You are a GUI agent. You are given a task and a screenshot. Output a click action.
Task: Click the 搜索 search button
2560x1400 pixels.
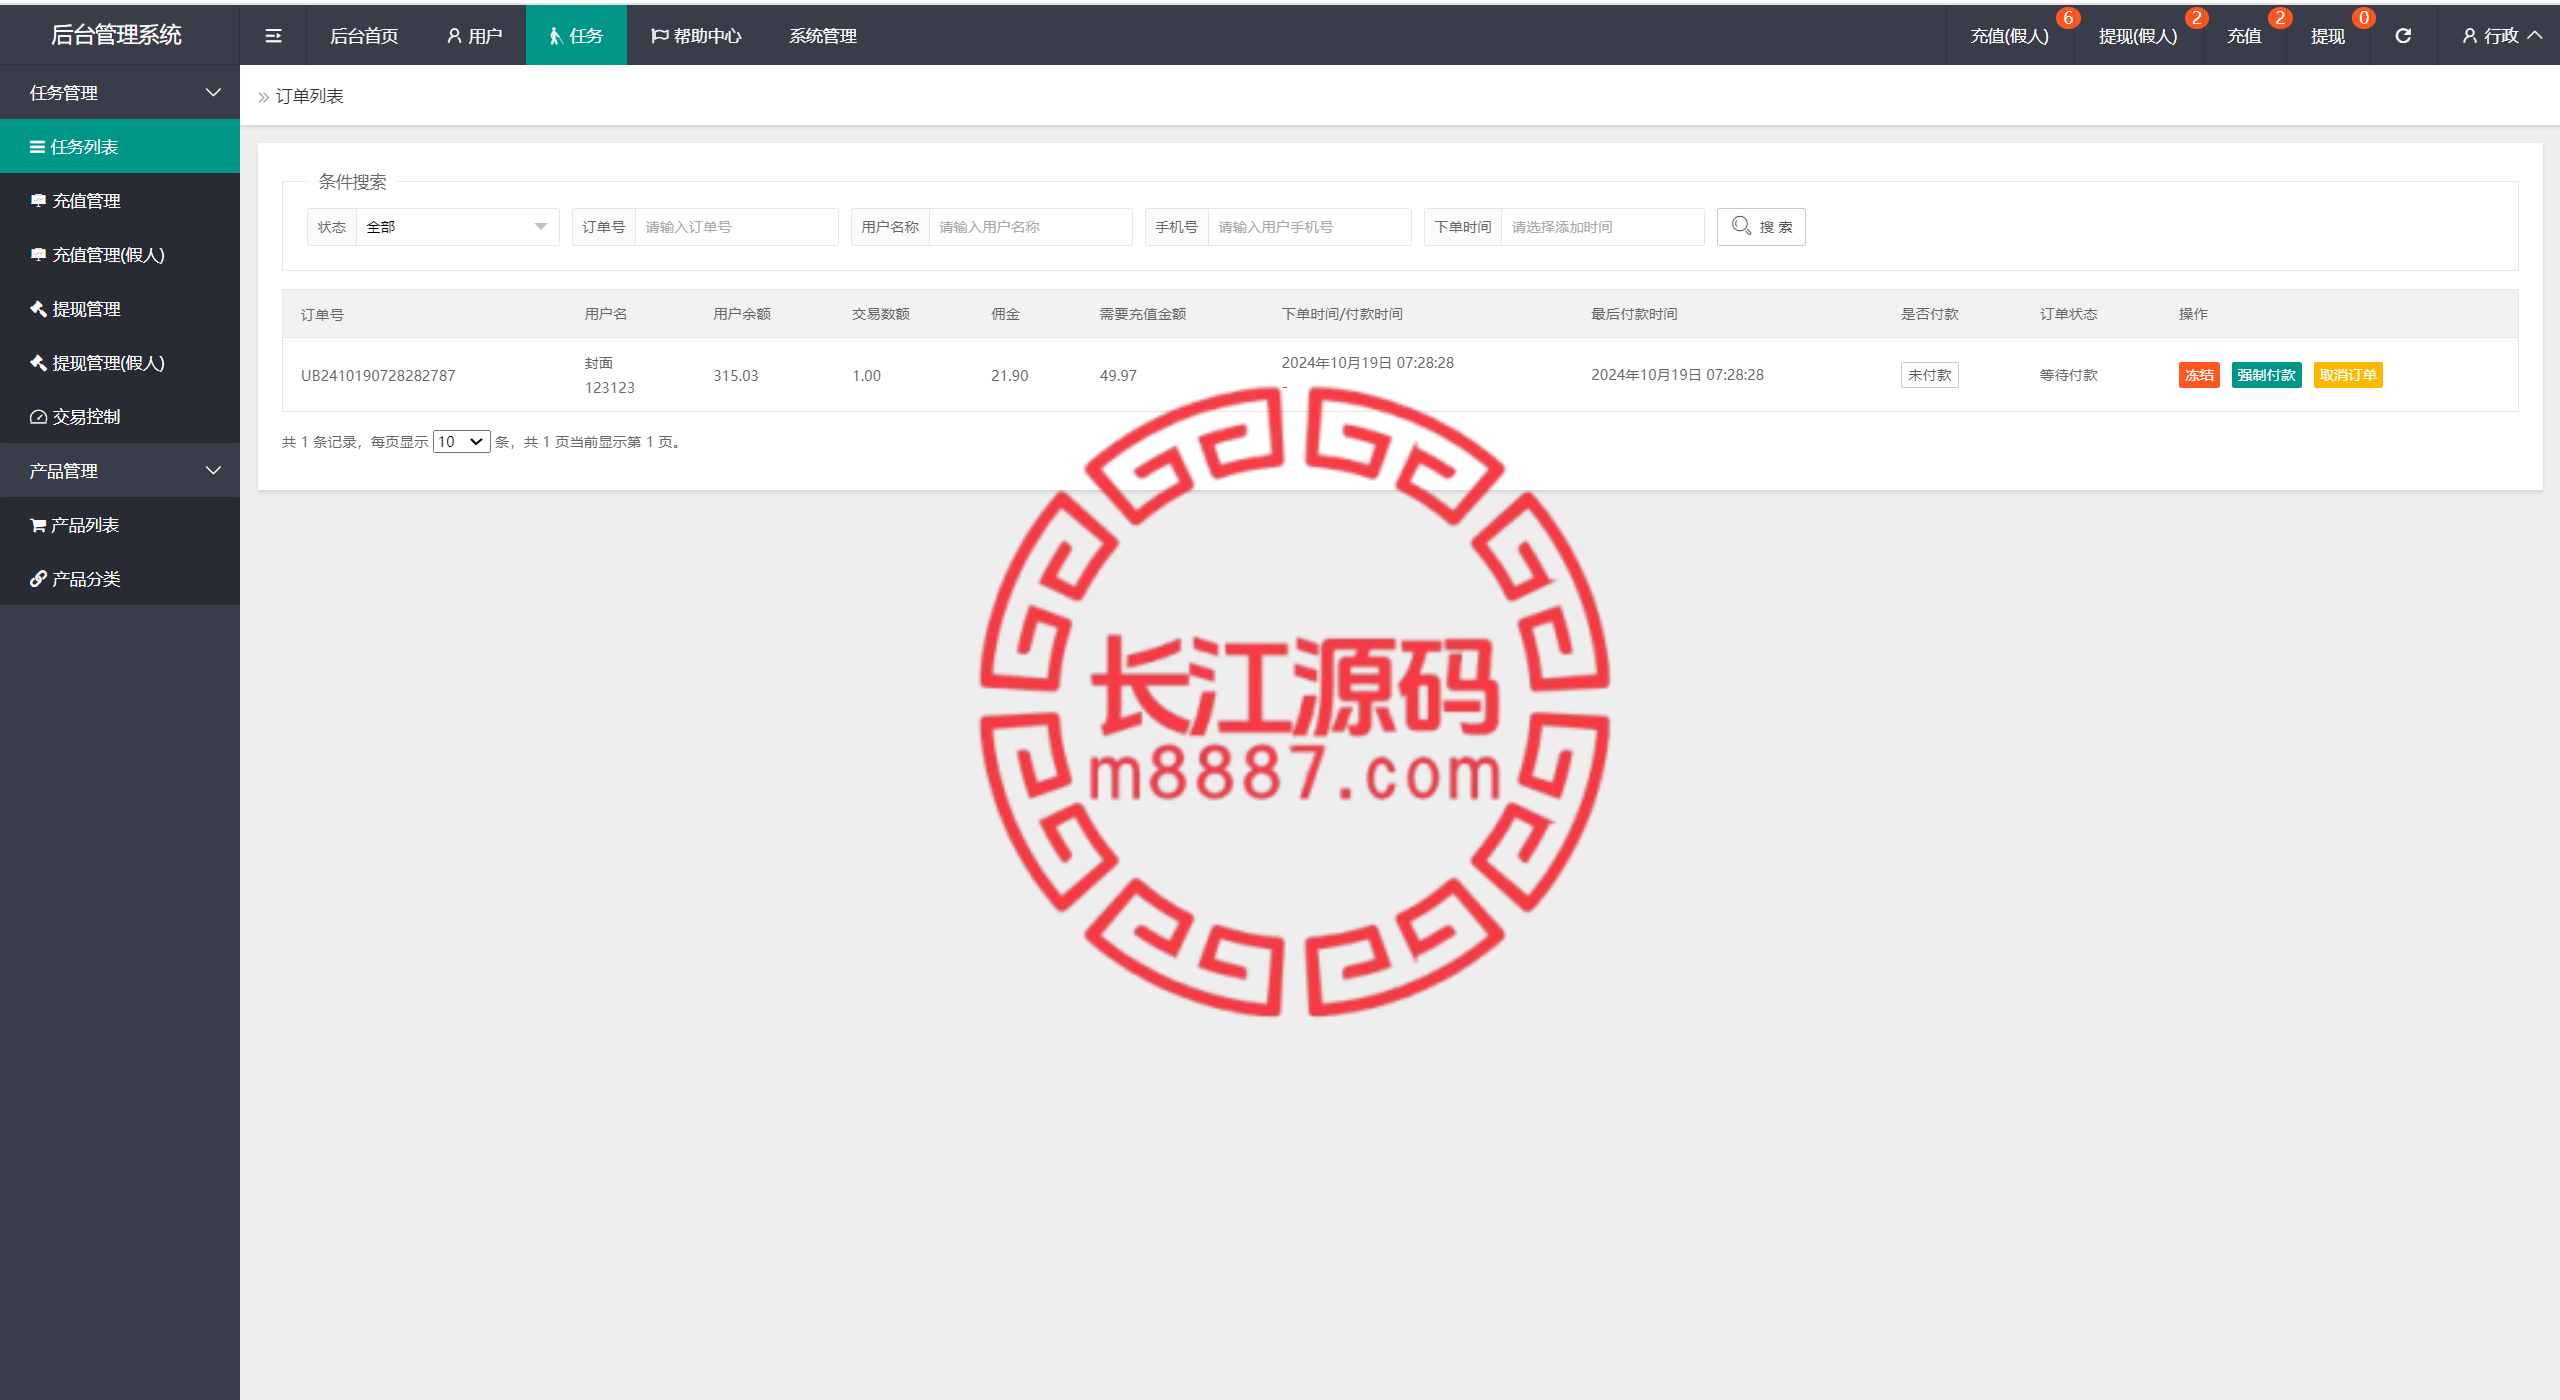click(x=1761, y=227)
